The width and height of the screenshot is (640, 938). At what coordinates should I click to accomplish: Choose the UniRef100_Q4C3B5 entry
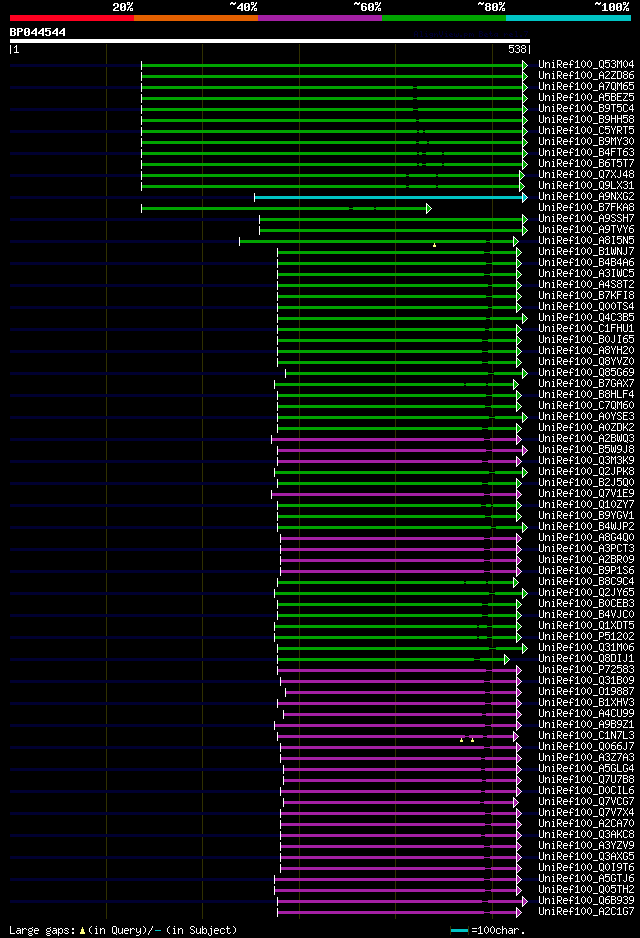(586, 318)
